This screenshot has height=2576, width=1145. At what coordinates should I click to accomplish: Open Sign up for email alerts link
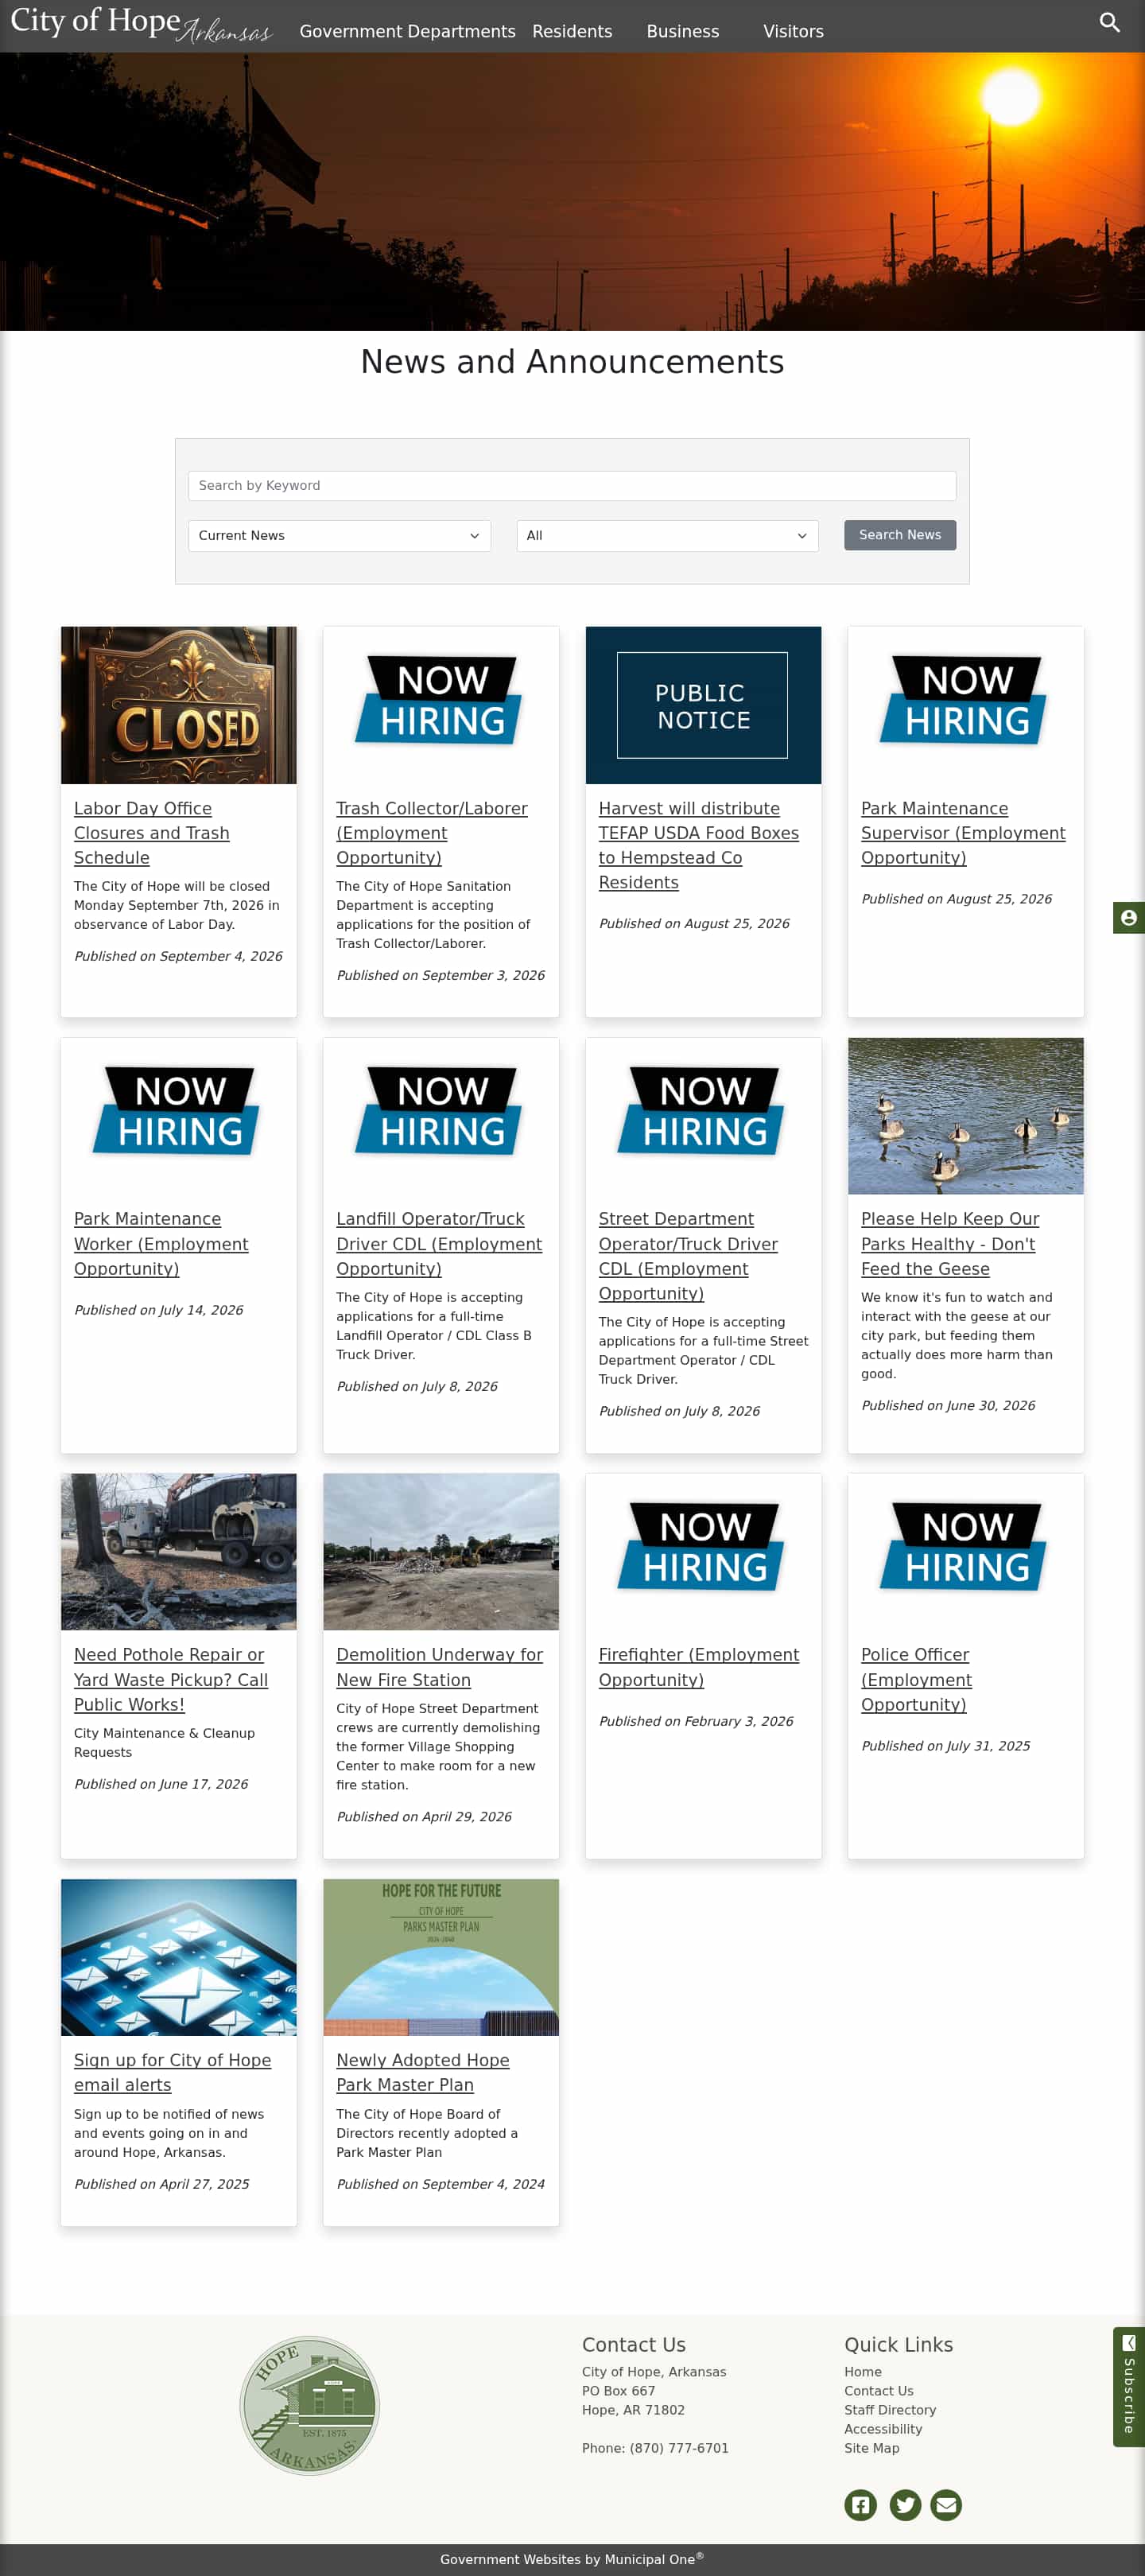point(172,2072)
